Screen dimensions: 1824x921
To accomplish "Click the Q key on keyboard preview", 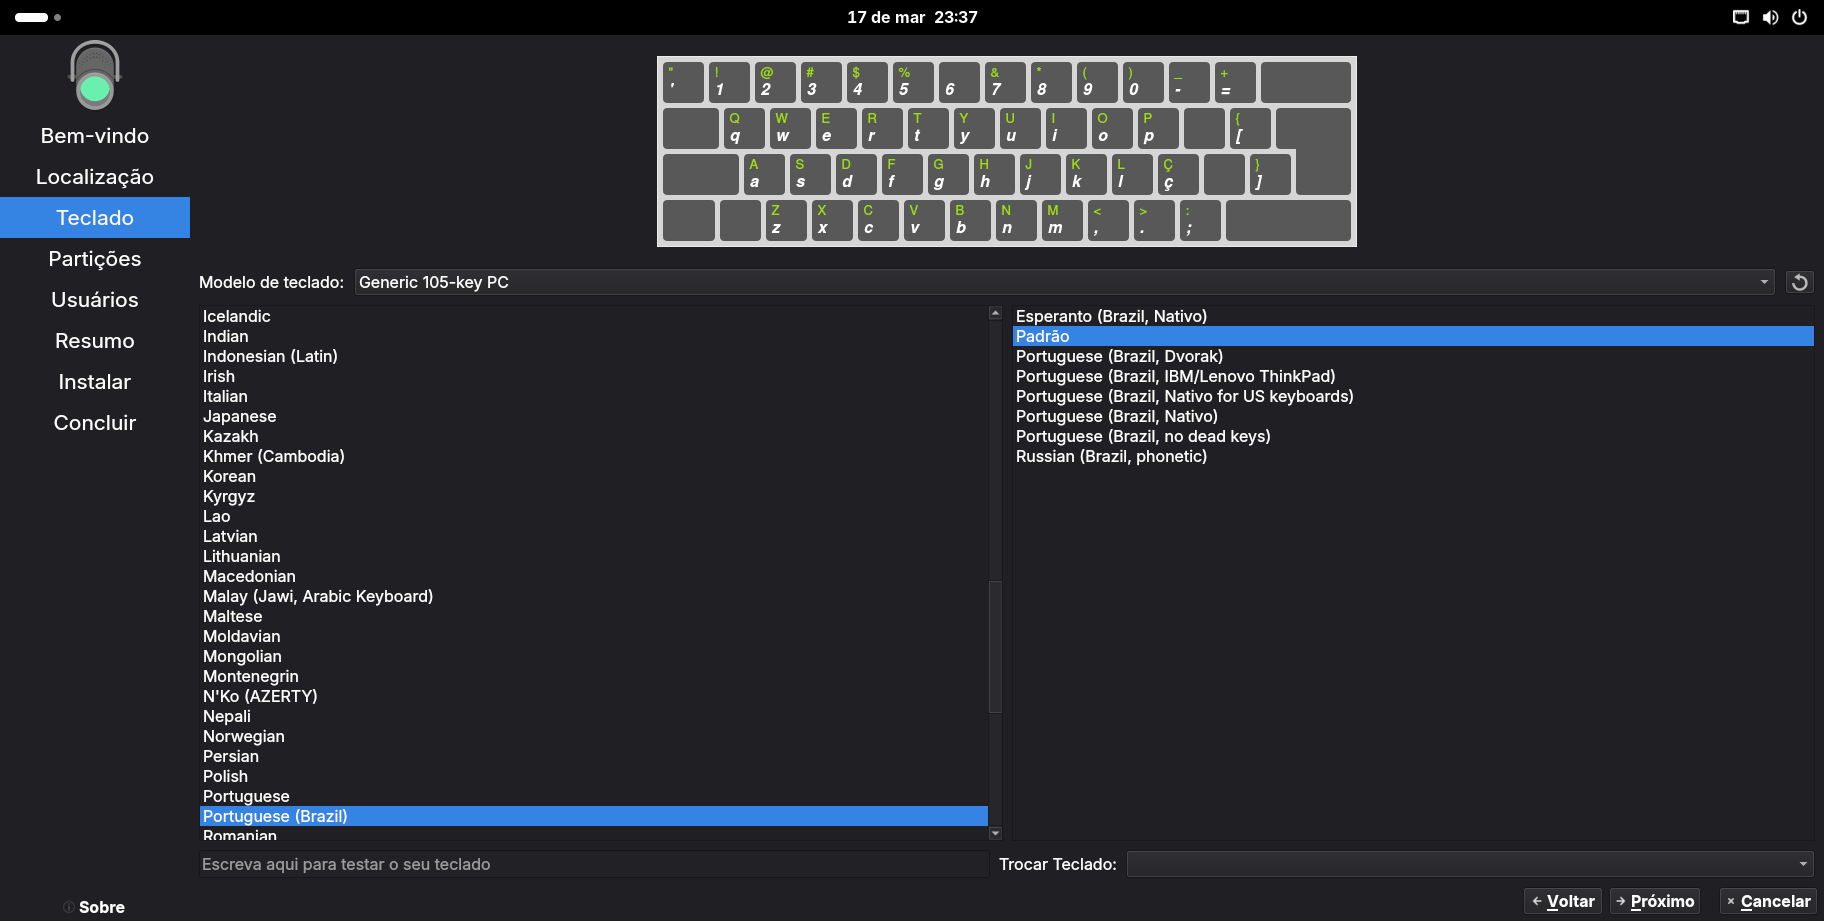I will (742, 128).
